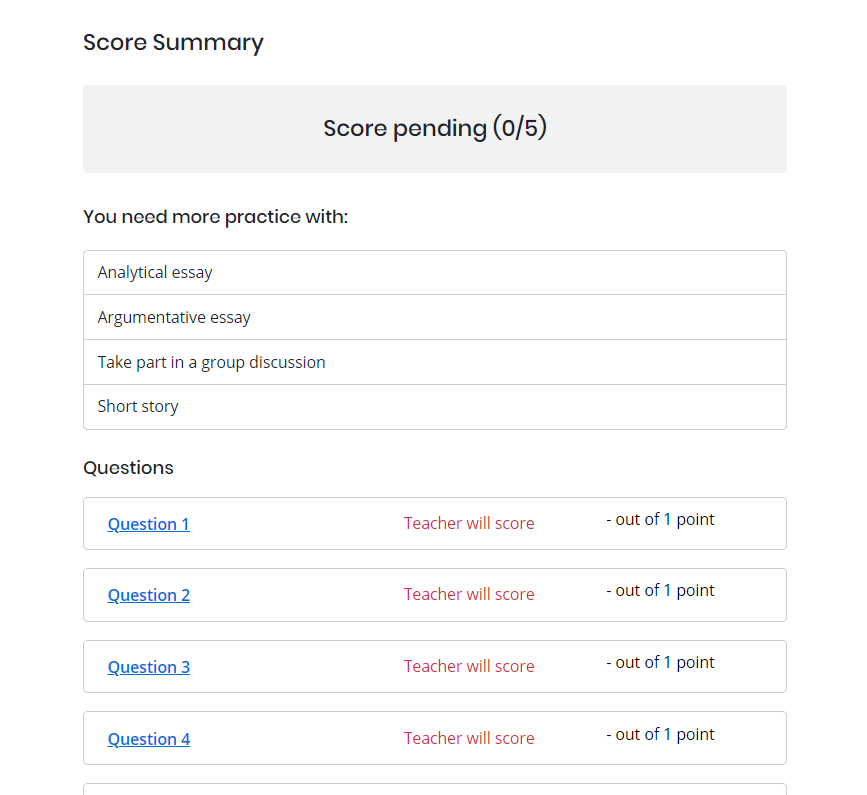Open Question 3 details

[148, 667]
